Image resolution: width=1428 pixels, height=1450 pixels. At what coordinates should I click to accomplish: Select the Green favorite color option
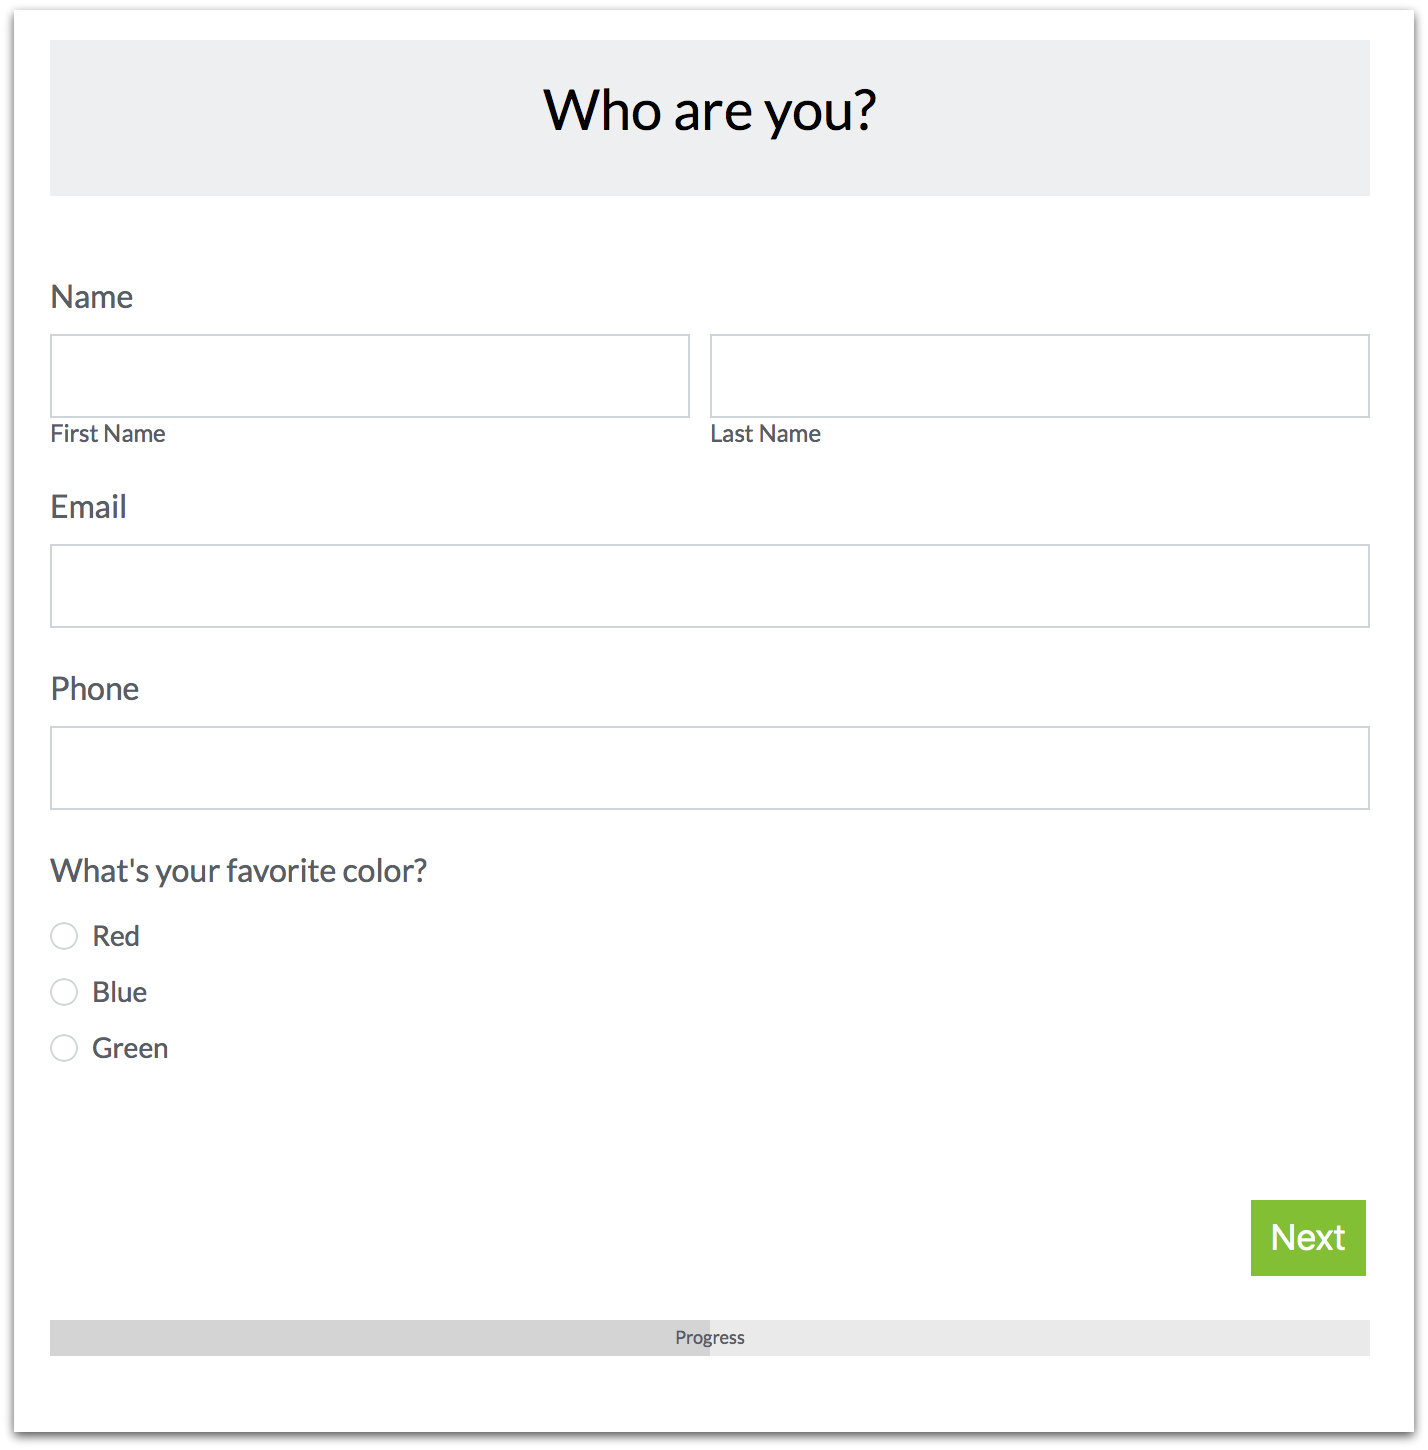(64, 1048)
